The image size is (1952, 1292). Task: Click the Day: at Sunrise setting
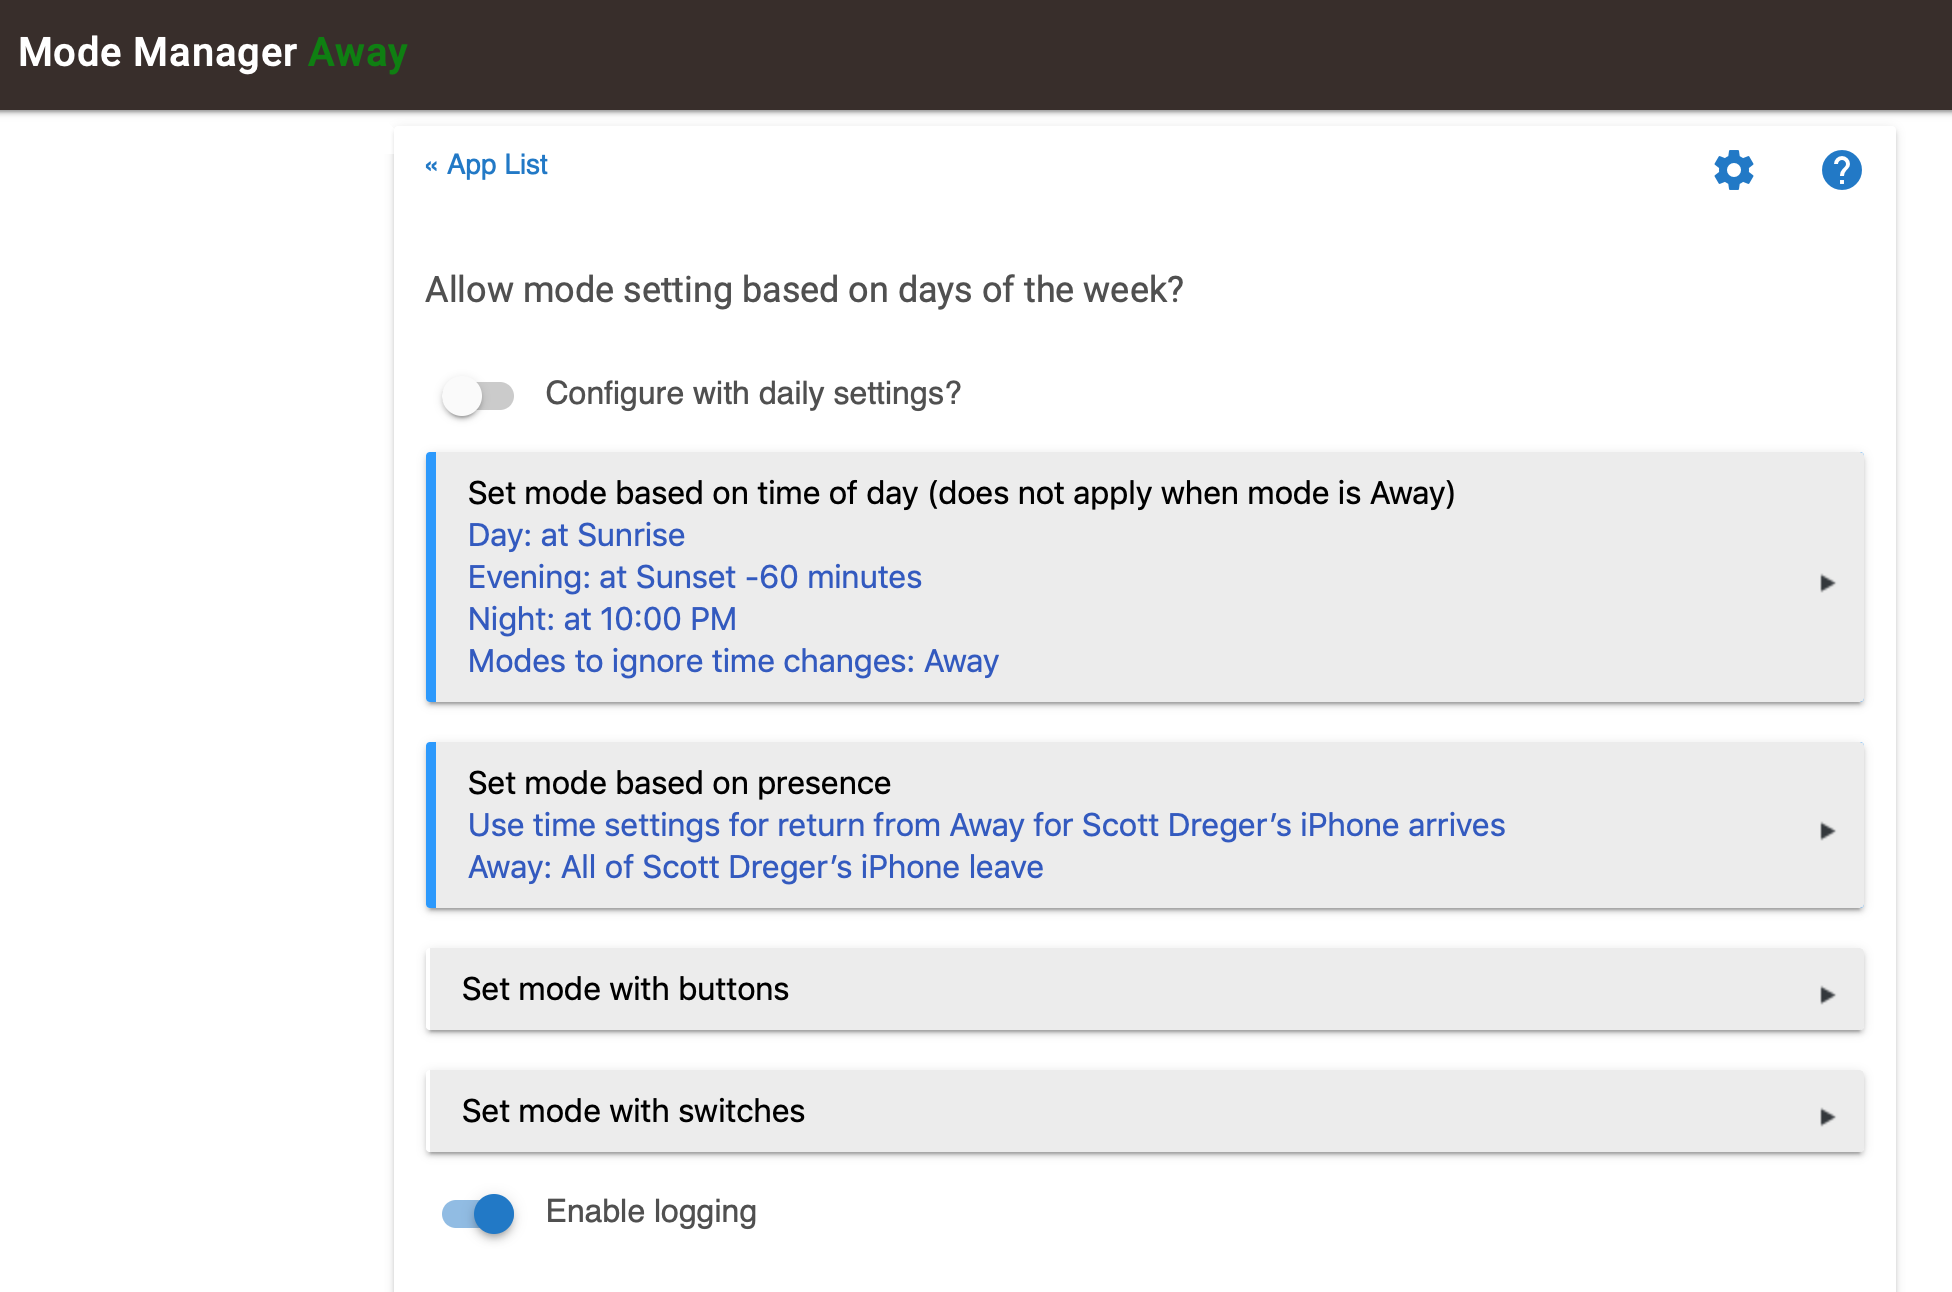tap(576, 535)
